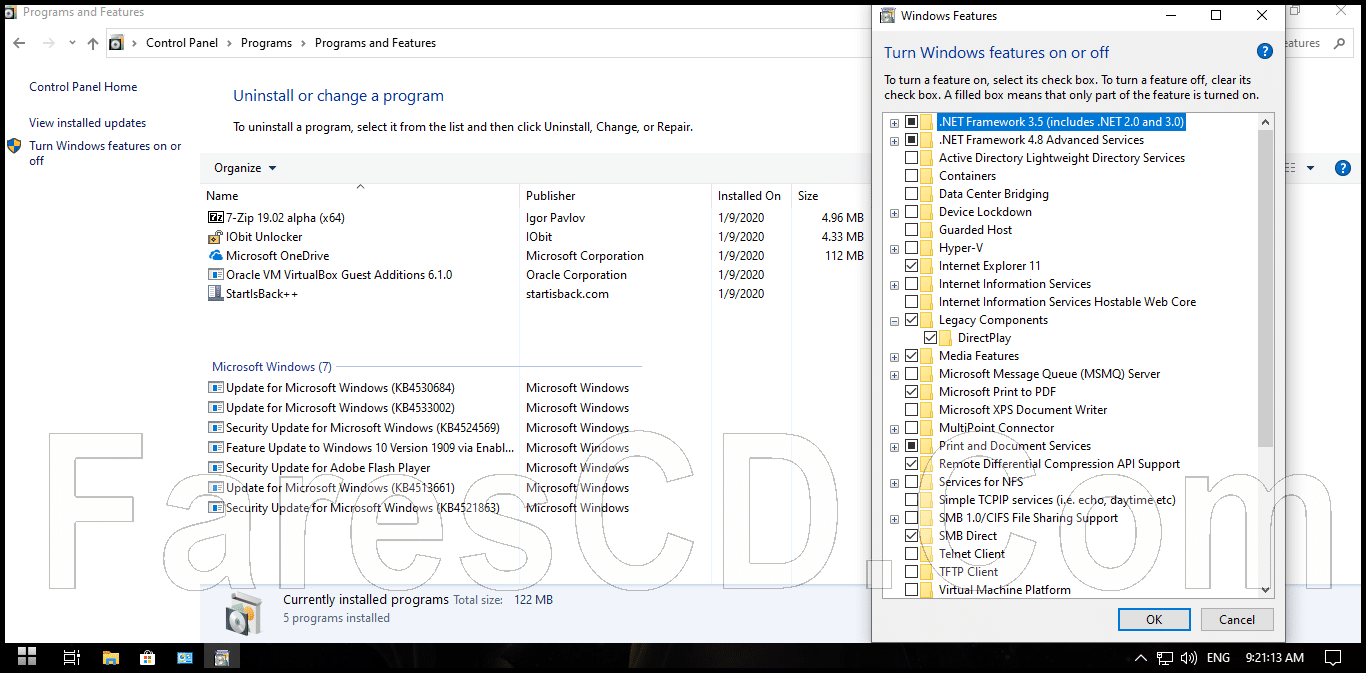Click OK in Windows Features dialog

1154,620
